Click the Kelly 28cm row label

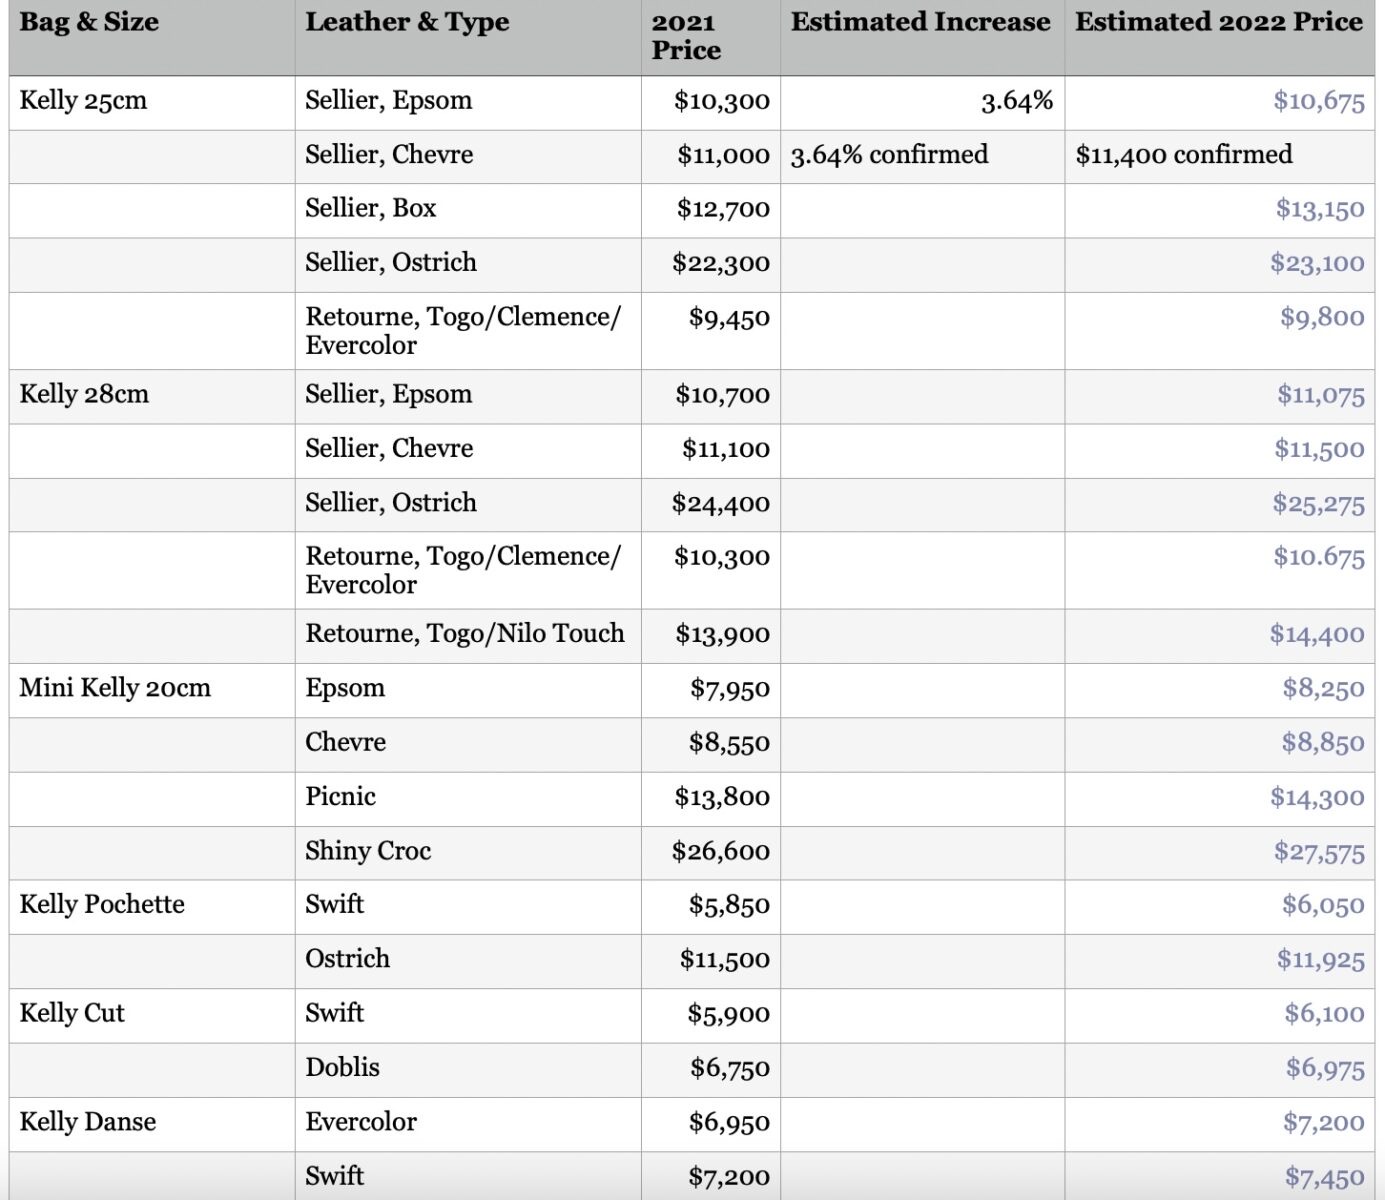(x=84, y=394)
